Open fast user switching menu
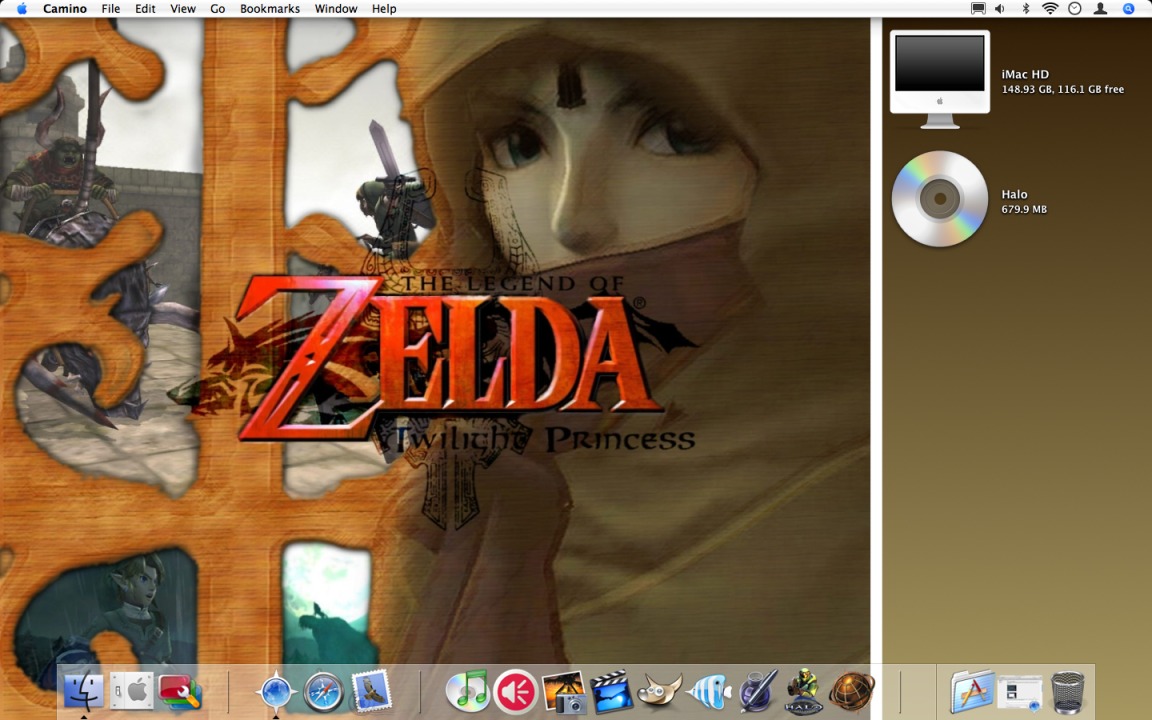Image resolution: width=1152 pixels, height=720 pixels. coord(1101,9)
